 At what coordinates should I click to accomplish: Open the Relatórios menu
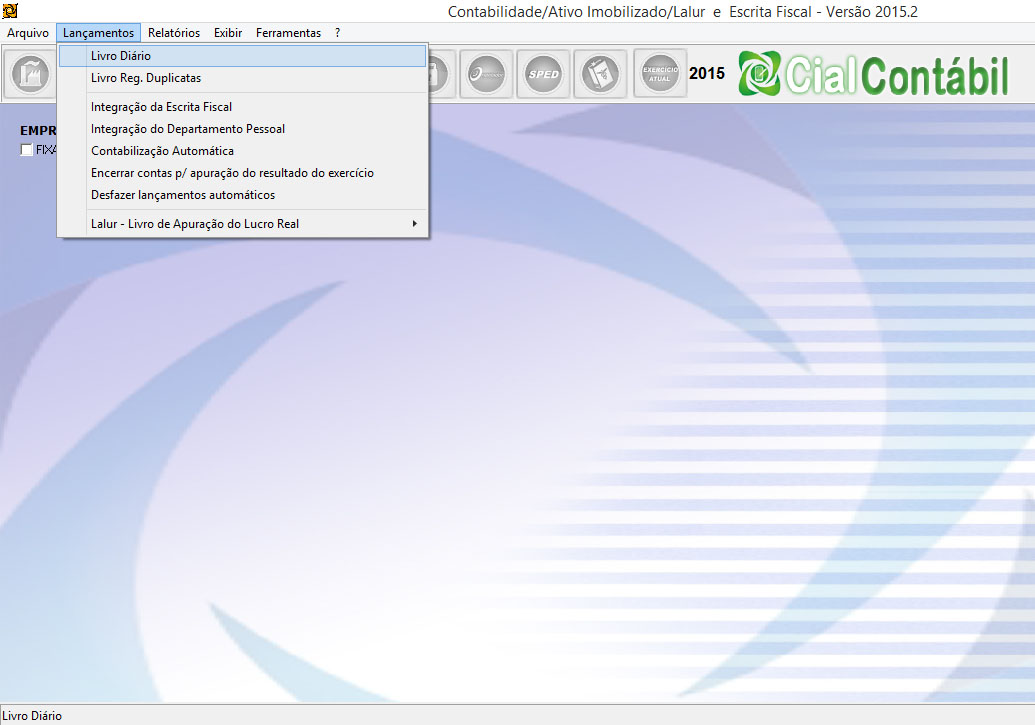(174, 33)
